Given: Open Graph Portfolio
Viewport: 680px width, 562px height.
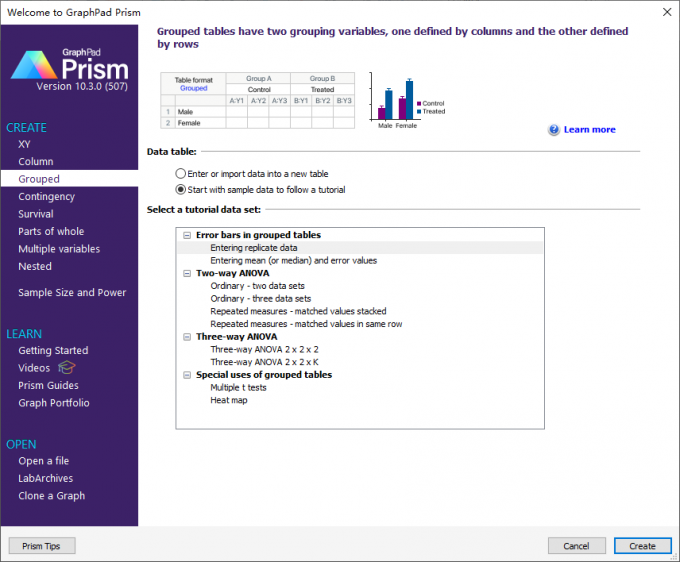Looking at the screenshot, I should (54, 403).
